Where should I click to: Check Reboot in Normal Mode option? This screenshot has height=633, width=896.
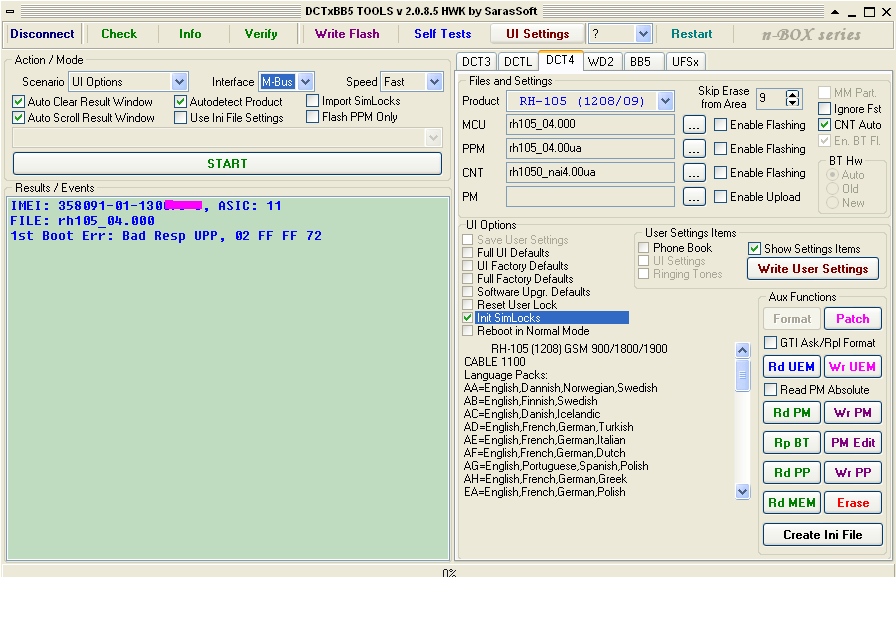468,331
